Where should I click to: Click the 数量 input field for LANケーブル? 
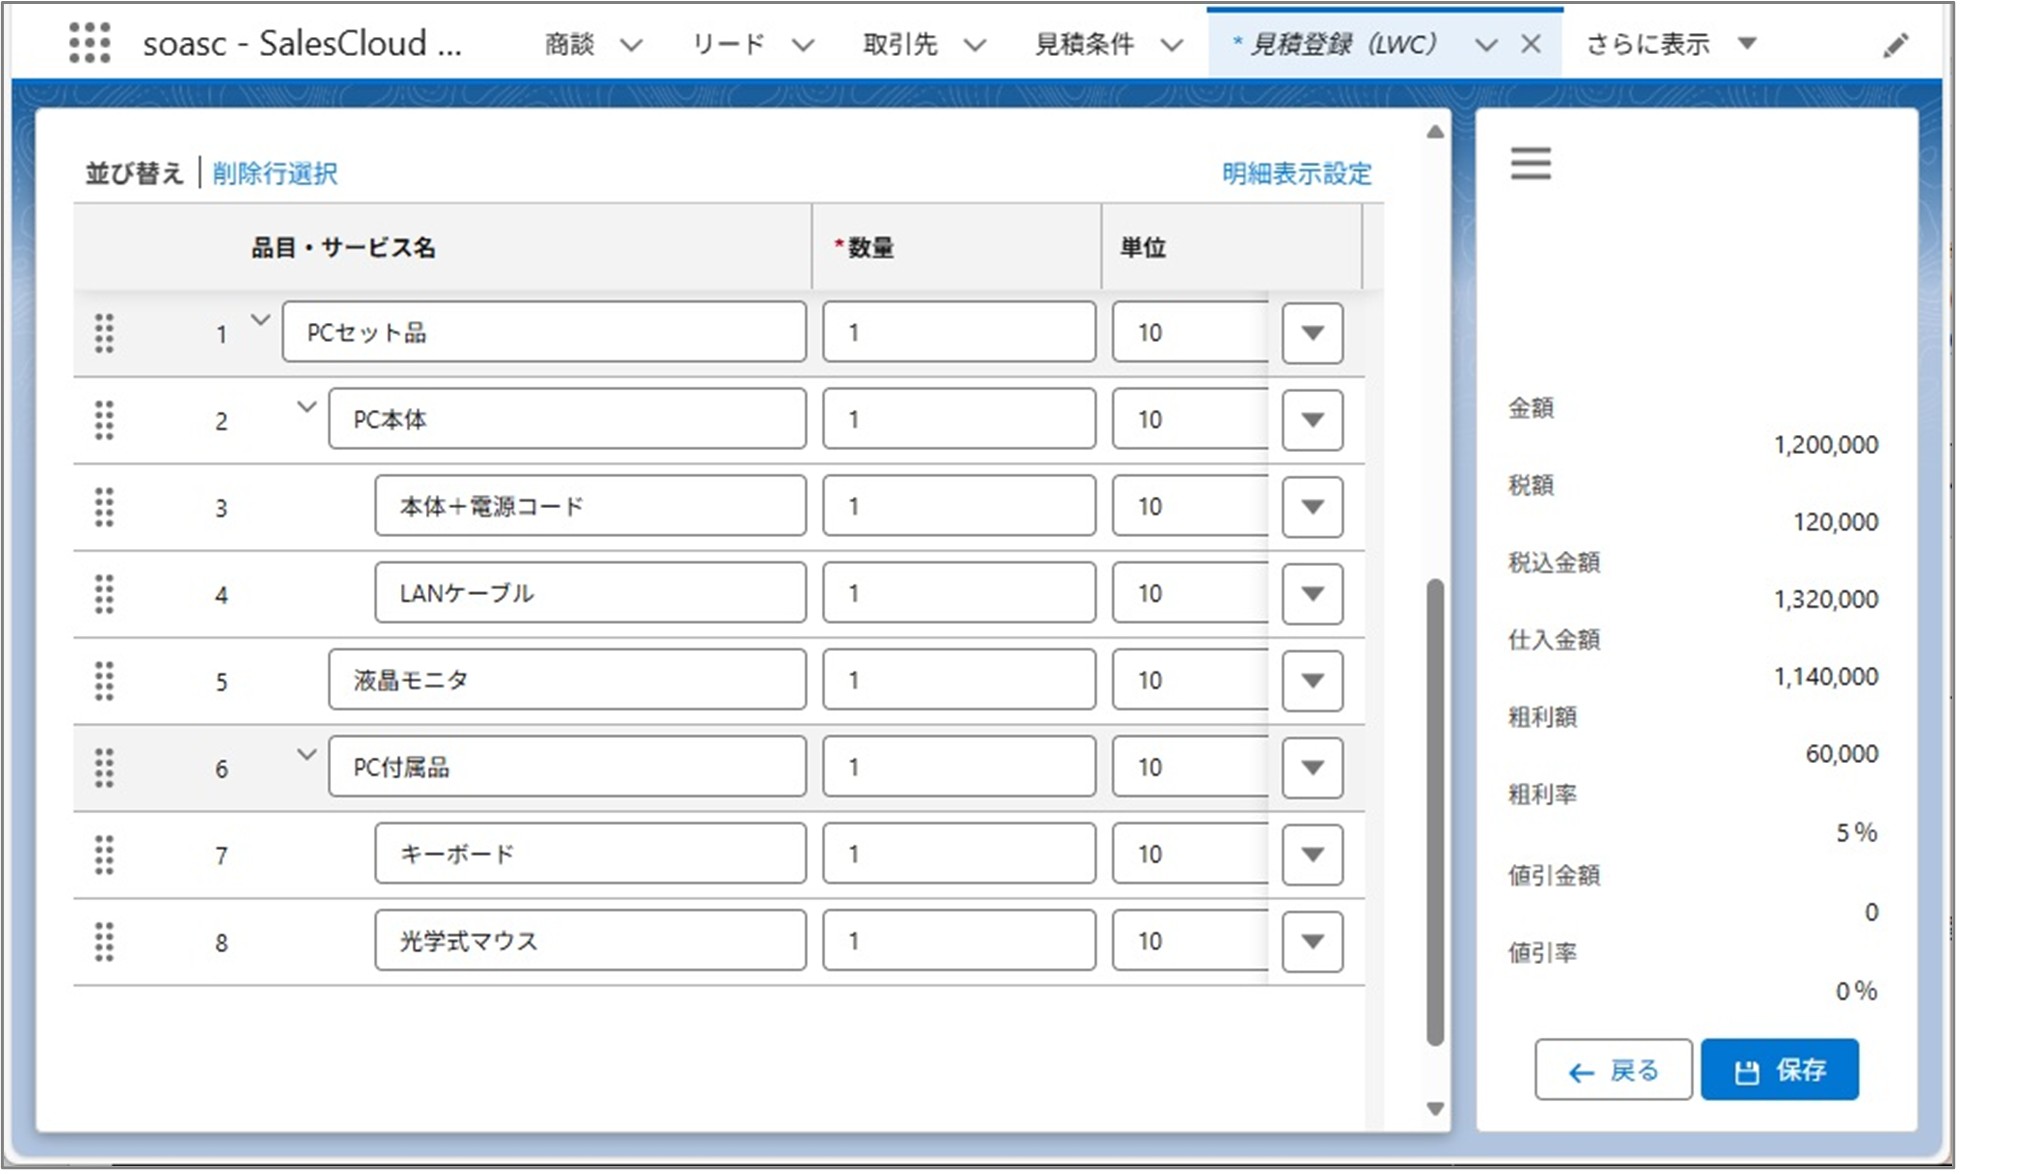point(957,592)
